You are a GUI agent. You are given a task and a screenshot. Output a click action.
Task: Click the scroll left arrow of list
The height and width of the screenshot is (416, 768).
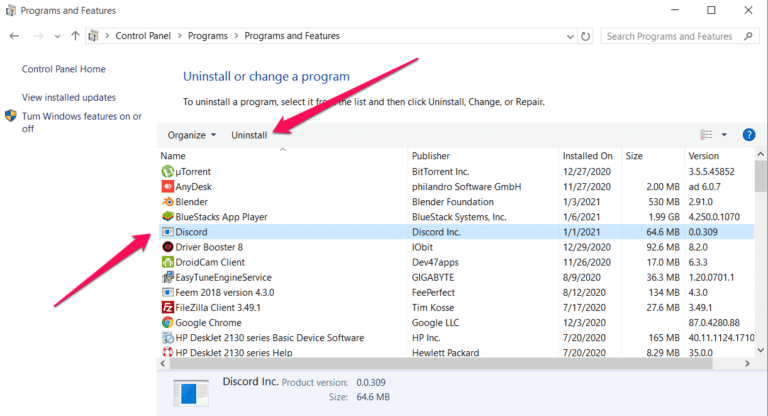163,364
